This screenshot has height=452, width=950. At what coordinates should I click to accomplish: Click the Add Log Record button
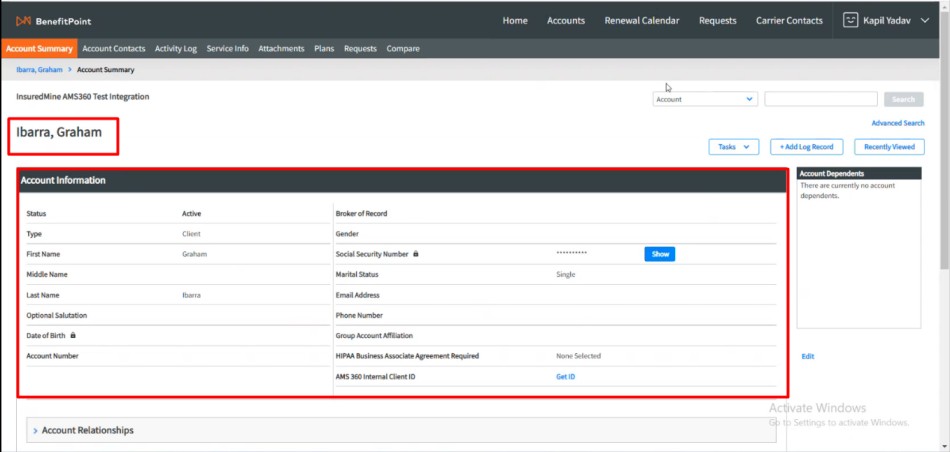pyautogui.click(x=806, y=147)
